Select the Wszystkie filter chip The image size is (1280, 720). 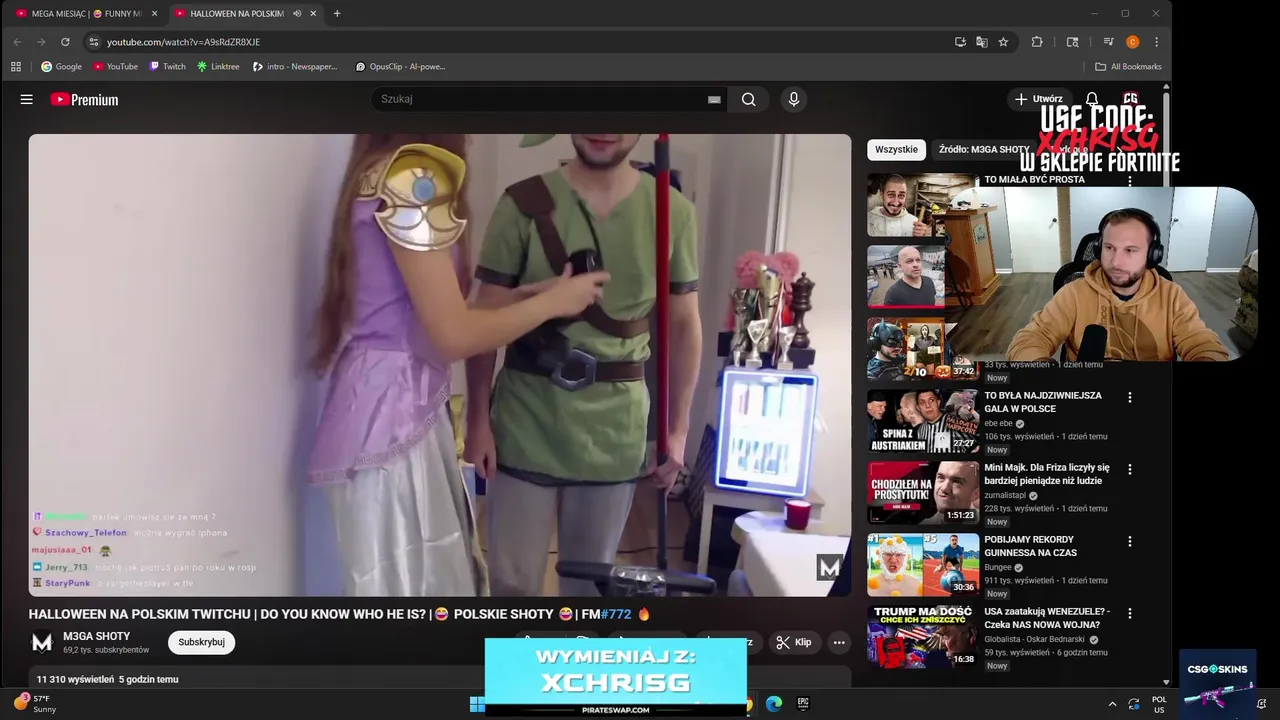896,149
